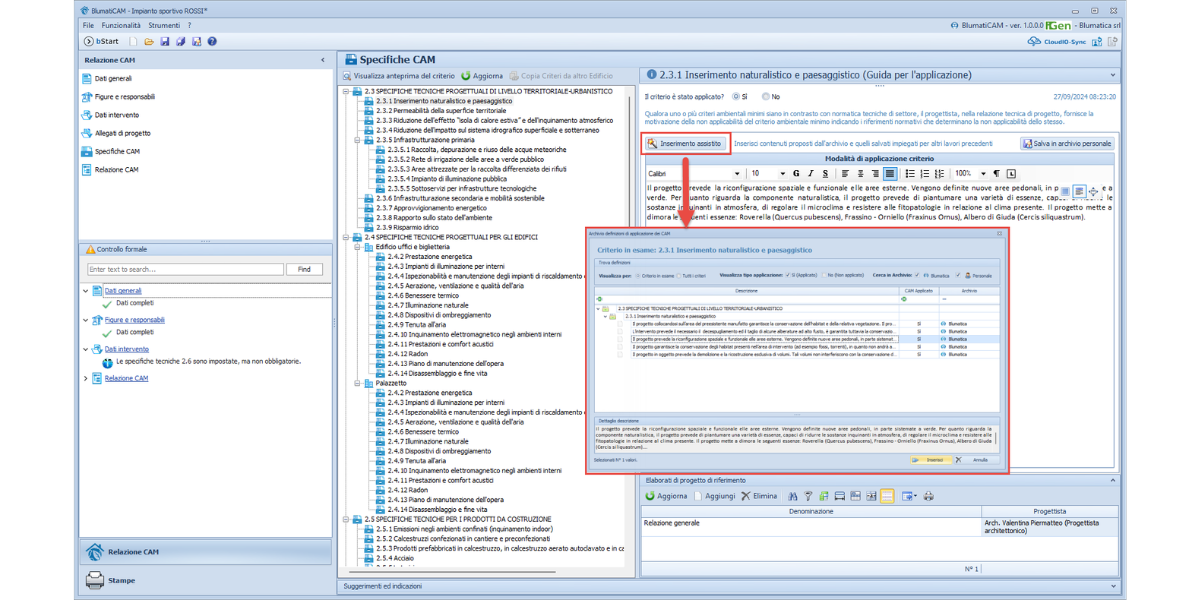Collapse the Elaborati di progetto di riferimento panel
The width and height of the screenshot is (1200, 600).
[1113, 480]
